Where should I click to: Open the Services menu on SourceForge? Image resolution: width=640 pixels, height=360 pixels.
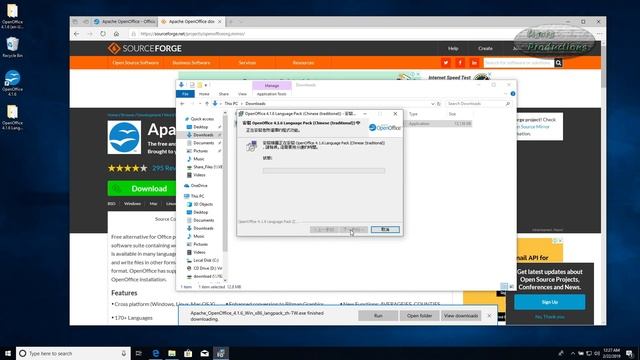coord(247,63)
